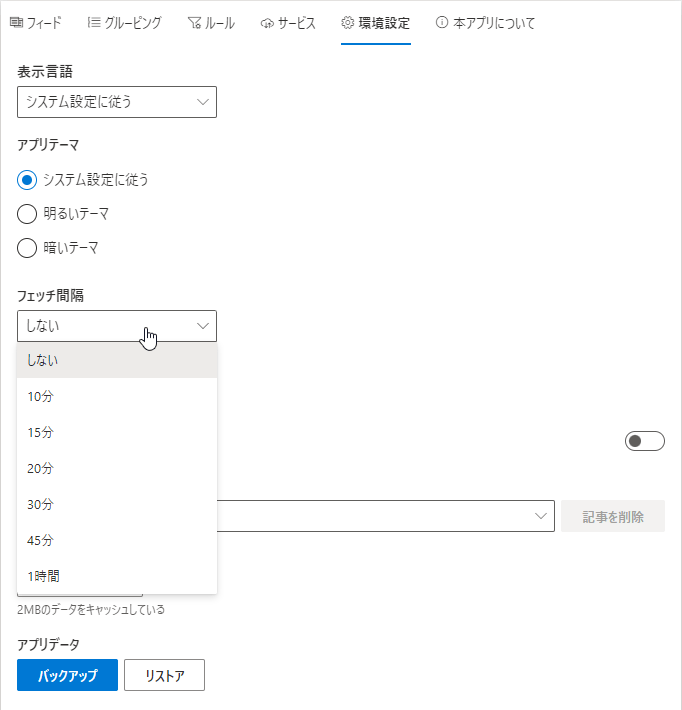Toggle the switch on the right side
This screenshot has height=710, width=682.
[x=644, y=441]
